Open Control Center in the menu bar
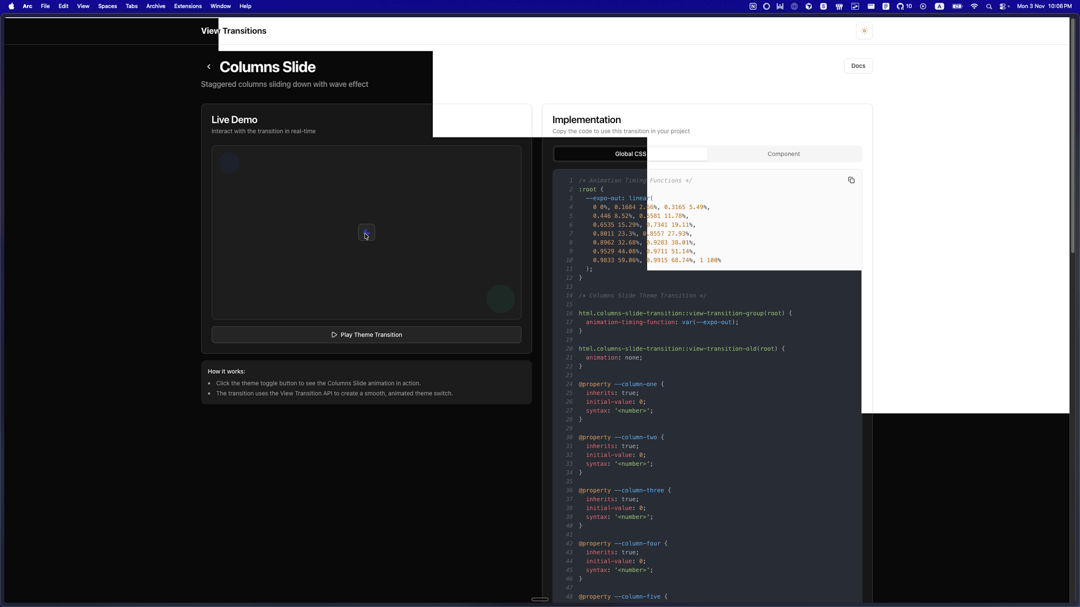Screen dimensions: 1080x607 coord(1004,6)
